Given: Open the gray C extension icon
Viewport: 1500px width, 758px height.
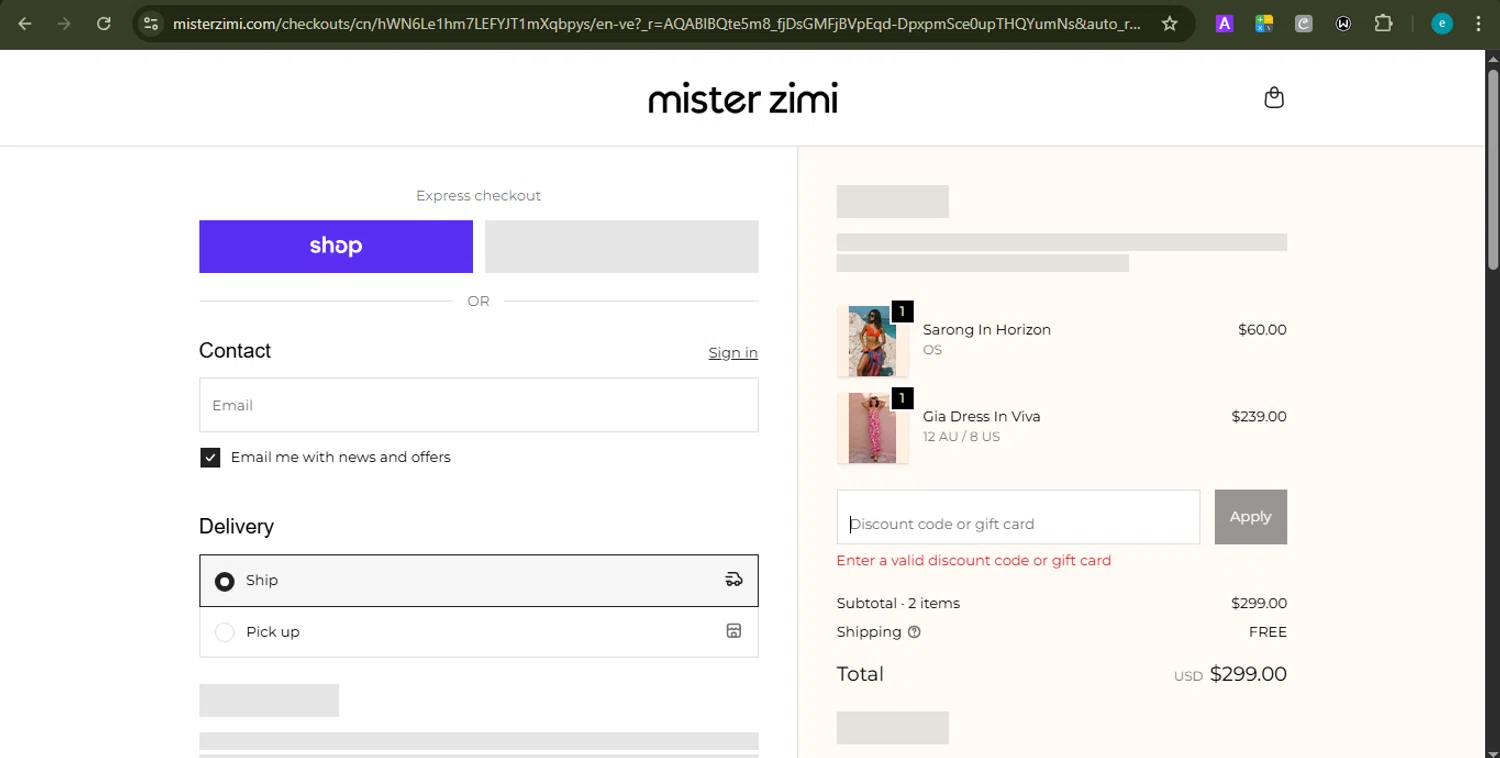Looking at the screenshot, I should pos(1304,24).
